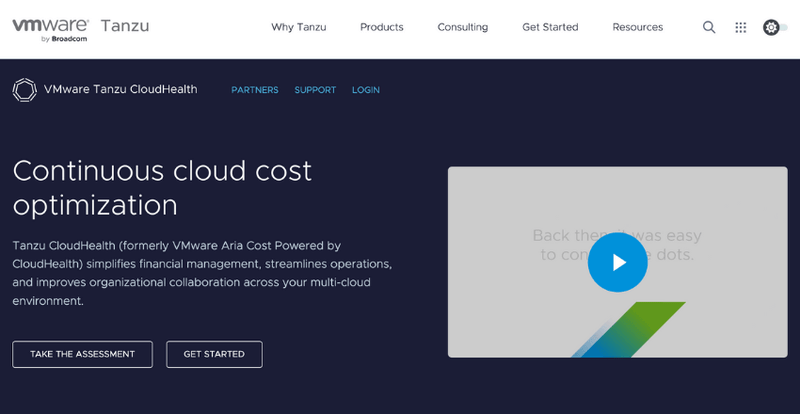
Task: Open the Get Started nav menu
Action: click(550, 27)
